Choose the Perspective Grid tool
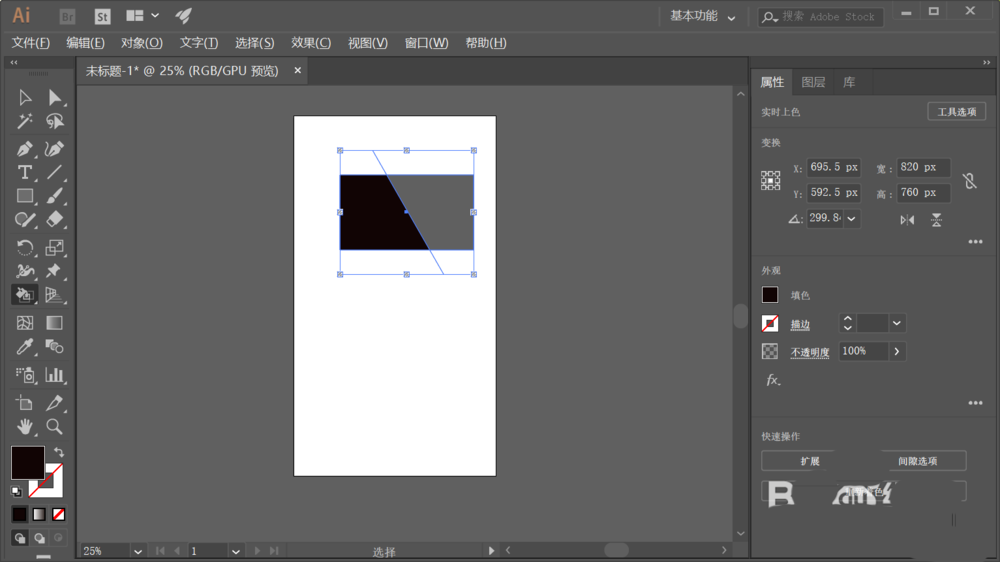 pyautogui.click(x=54, y=295)
